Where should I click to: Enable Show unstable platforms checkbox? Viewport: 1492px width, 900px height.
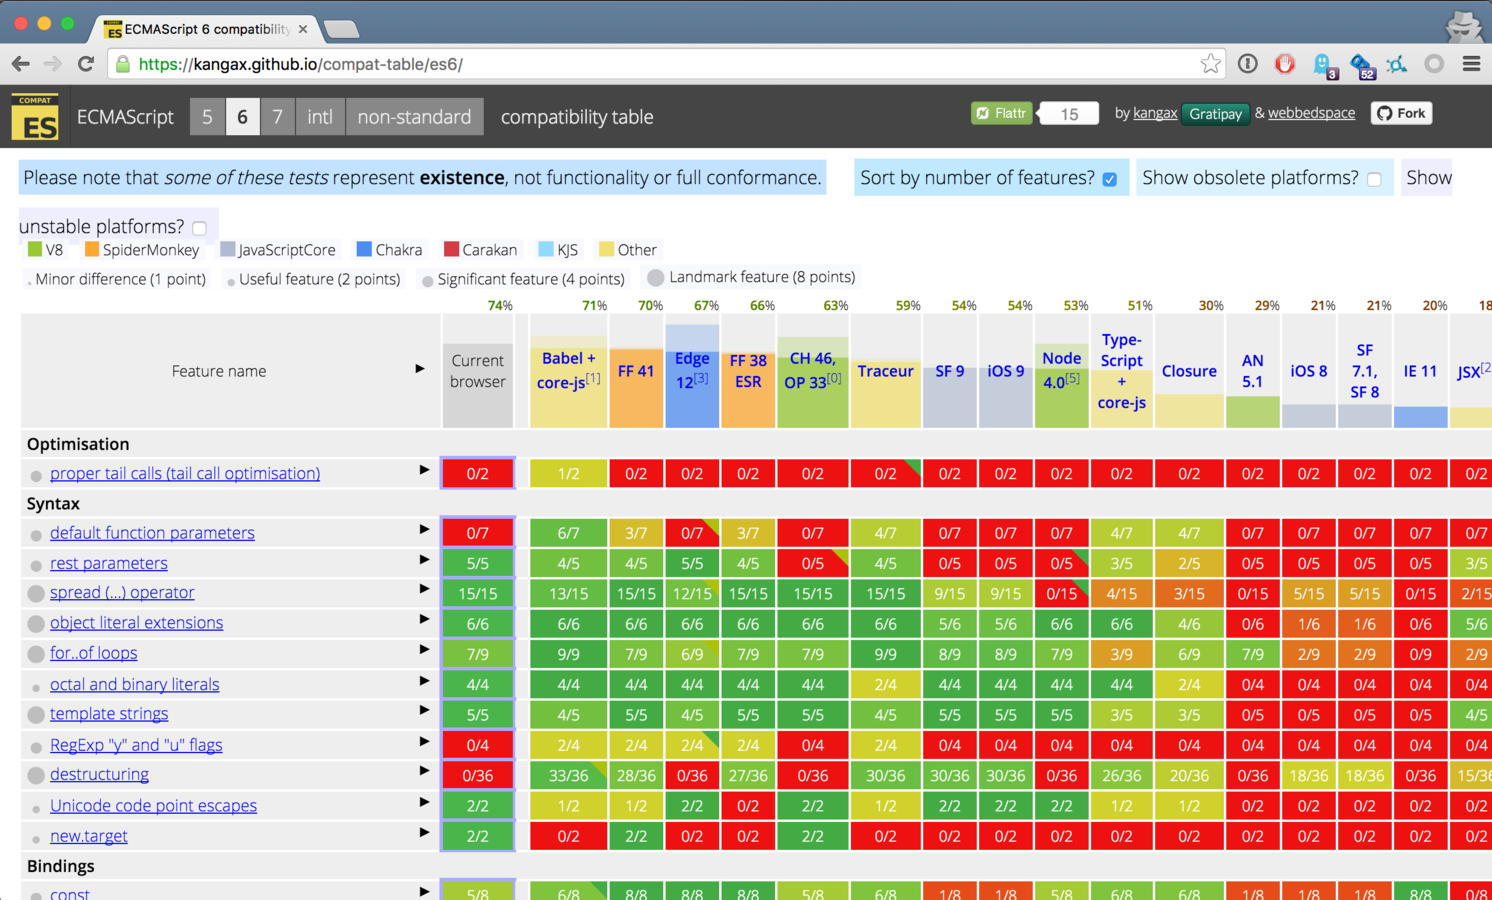(199, 228)
